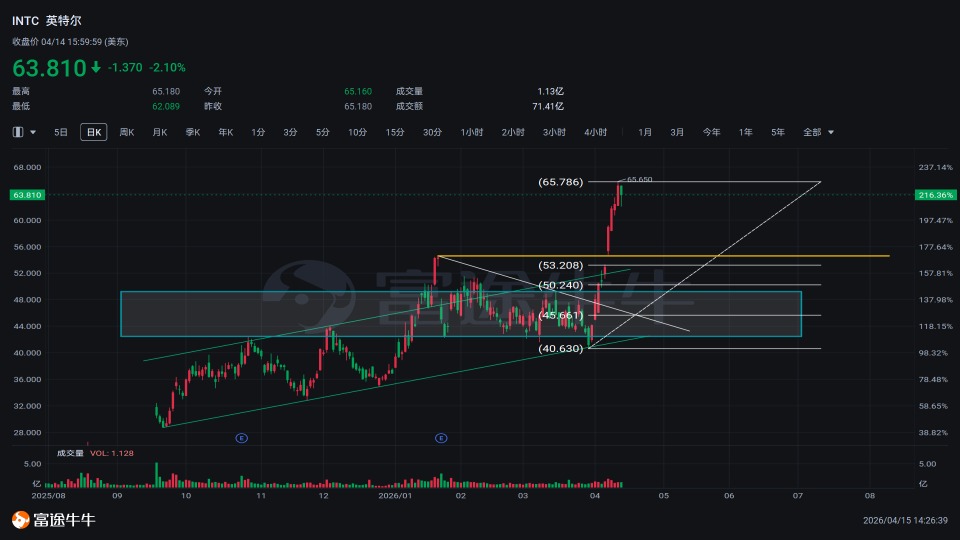Click the (40.630) Fibonacci level label

pyautogui.click(x=561, y=348)
